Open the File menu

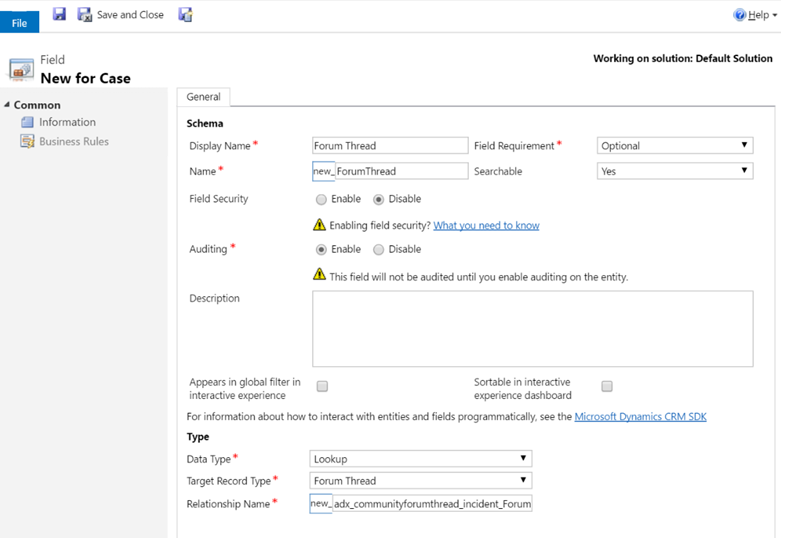coord(19,23)
